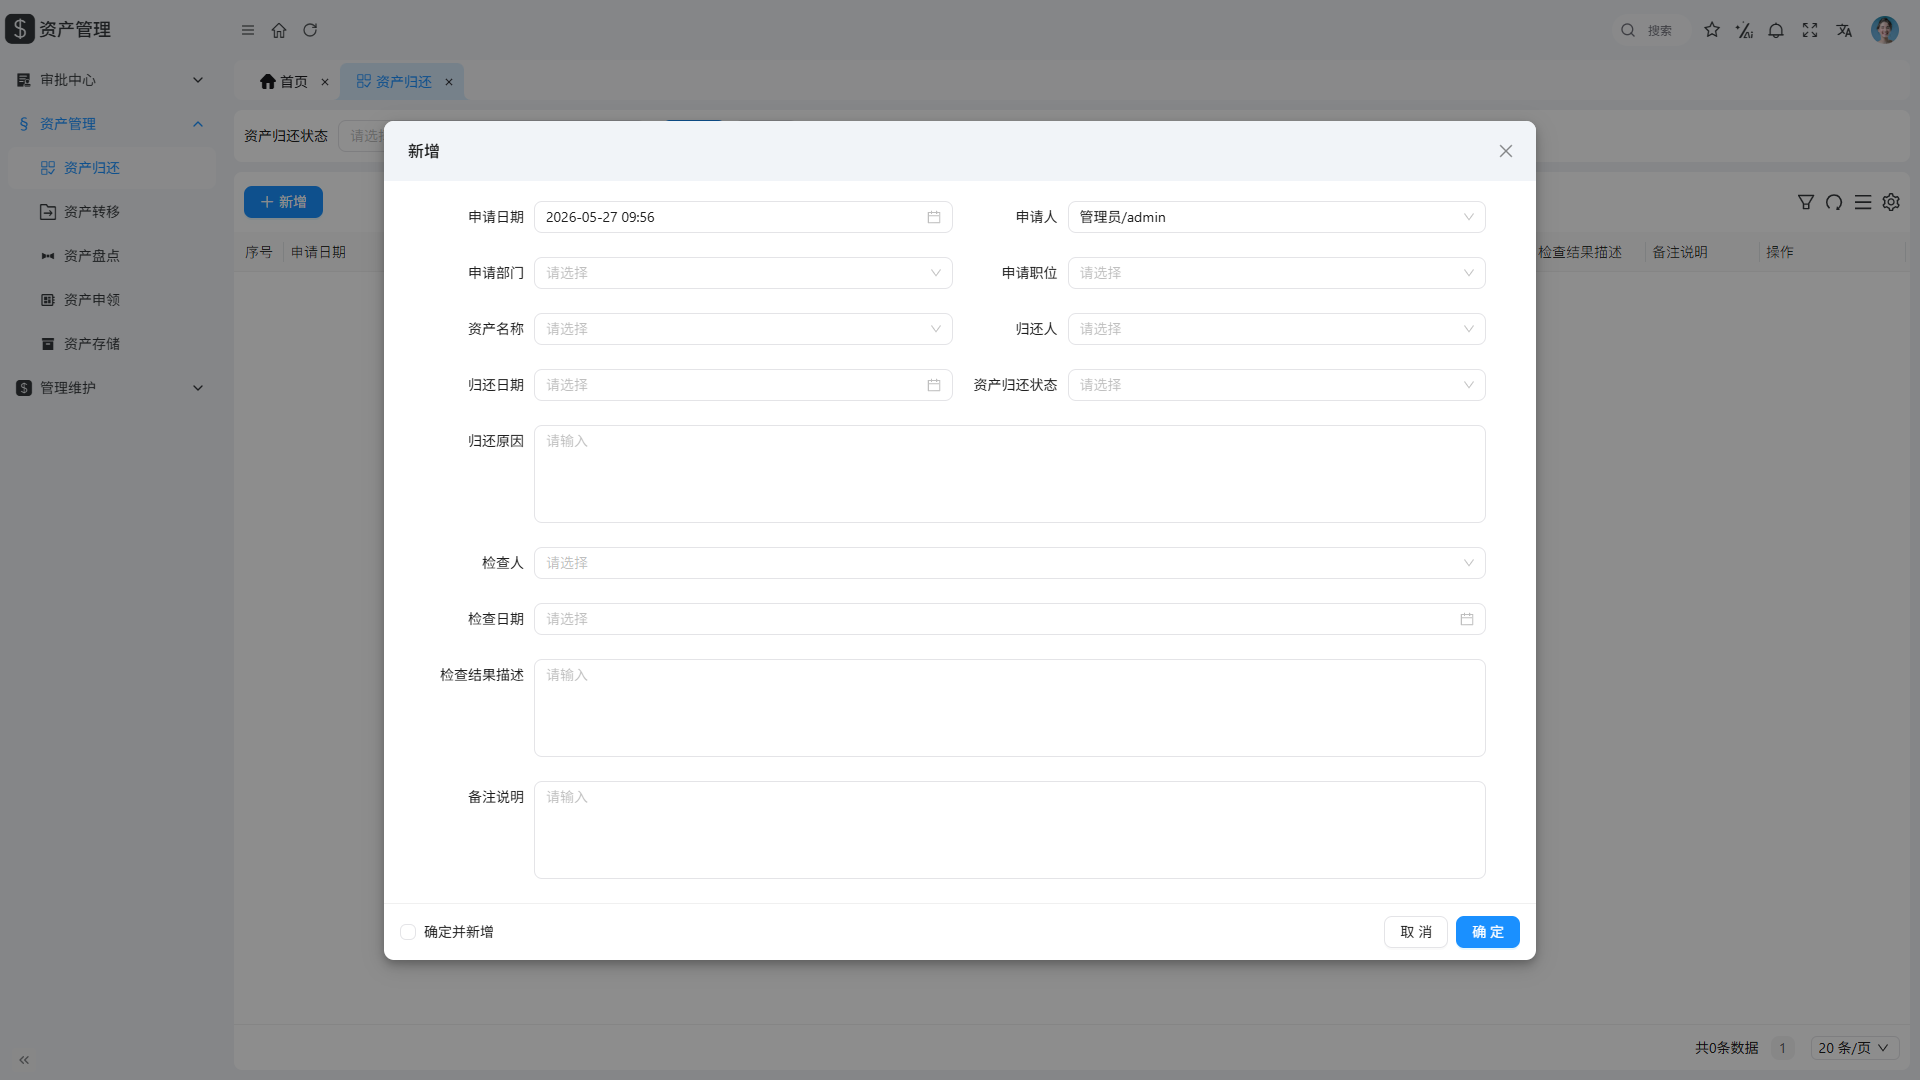
Task: Close the 首页 tab
Action: point(325,82)
